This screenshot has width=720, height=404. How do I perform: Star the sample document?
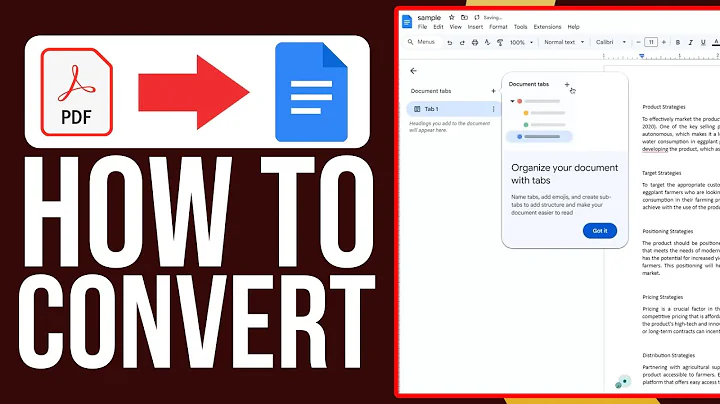[451, 17]
